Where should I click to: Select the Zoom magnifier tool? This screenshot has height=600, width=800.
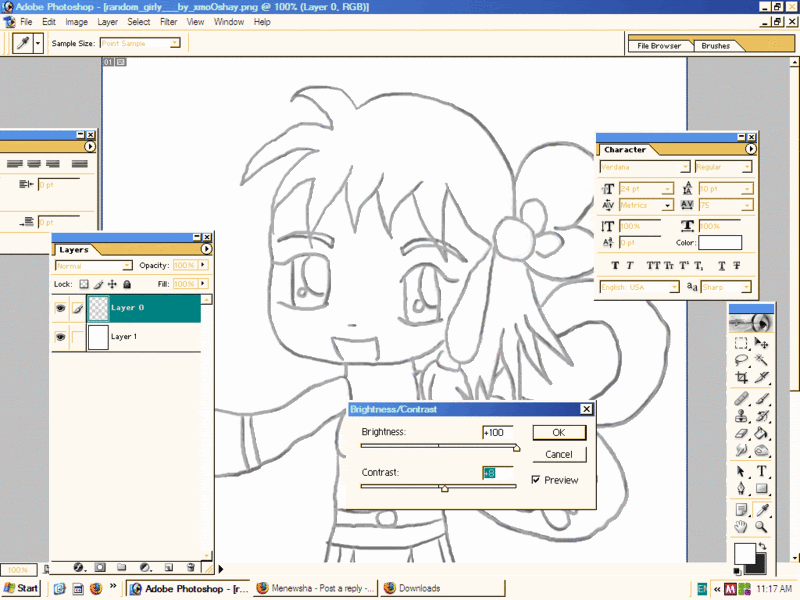(x=761, y=527)
